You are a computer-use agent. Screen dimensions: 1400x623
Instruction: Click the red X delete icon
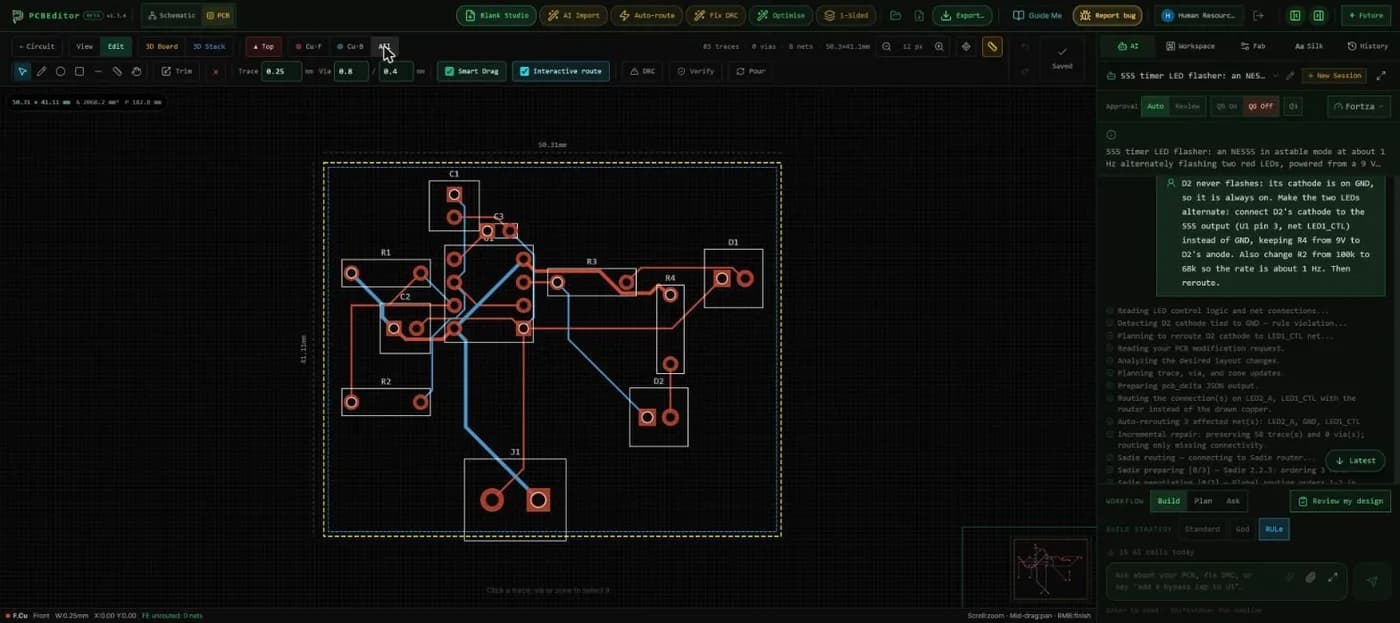point(215,71)
